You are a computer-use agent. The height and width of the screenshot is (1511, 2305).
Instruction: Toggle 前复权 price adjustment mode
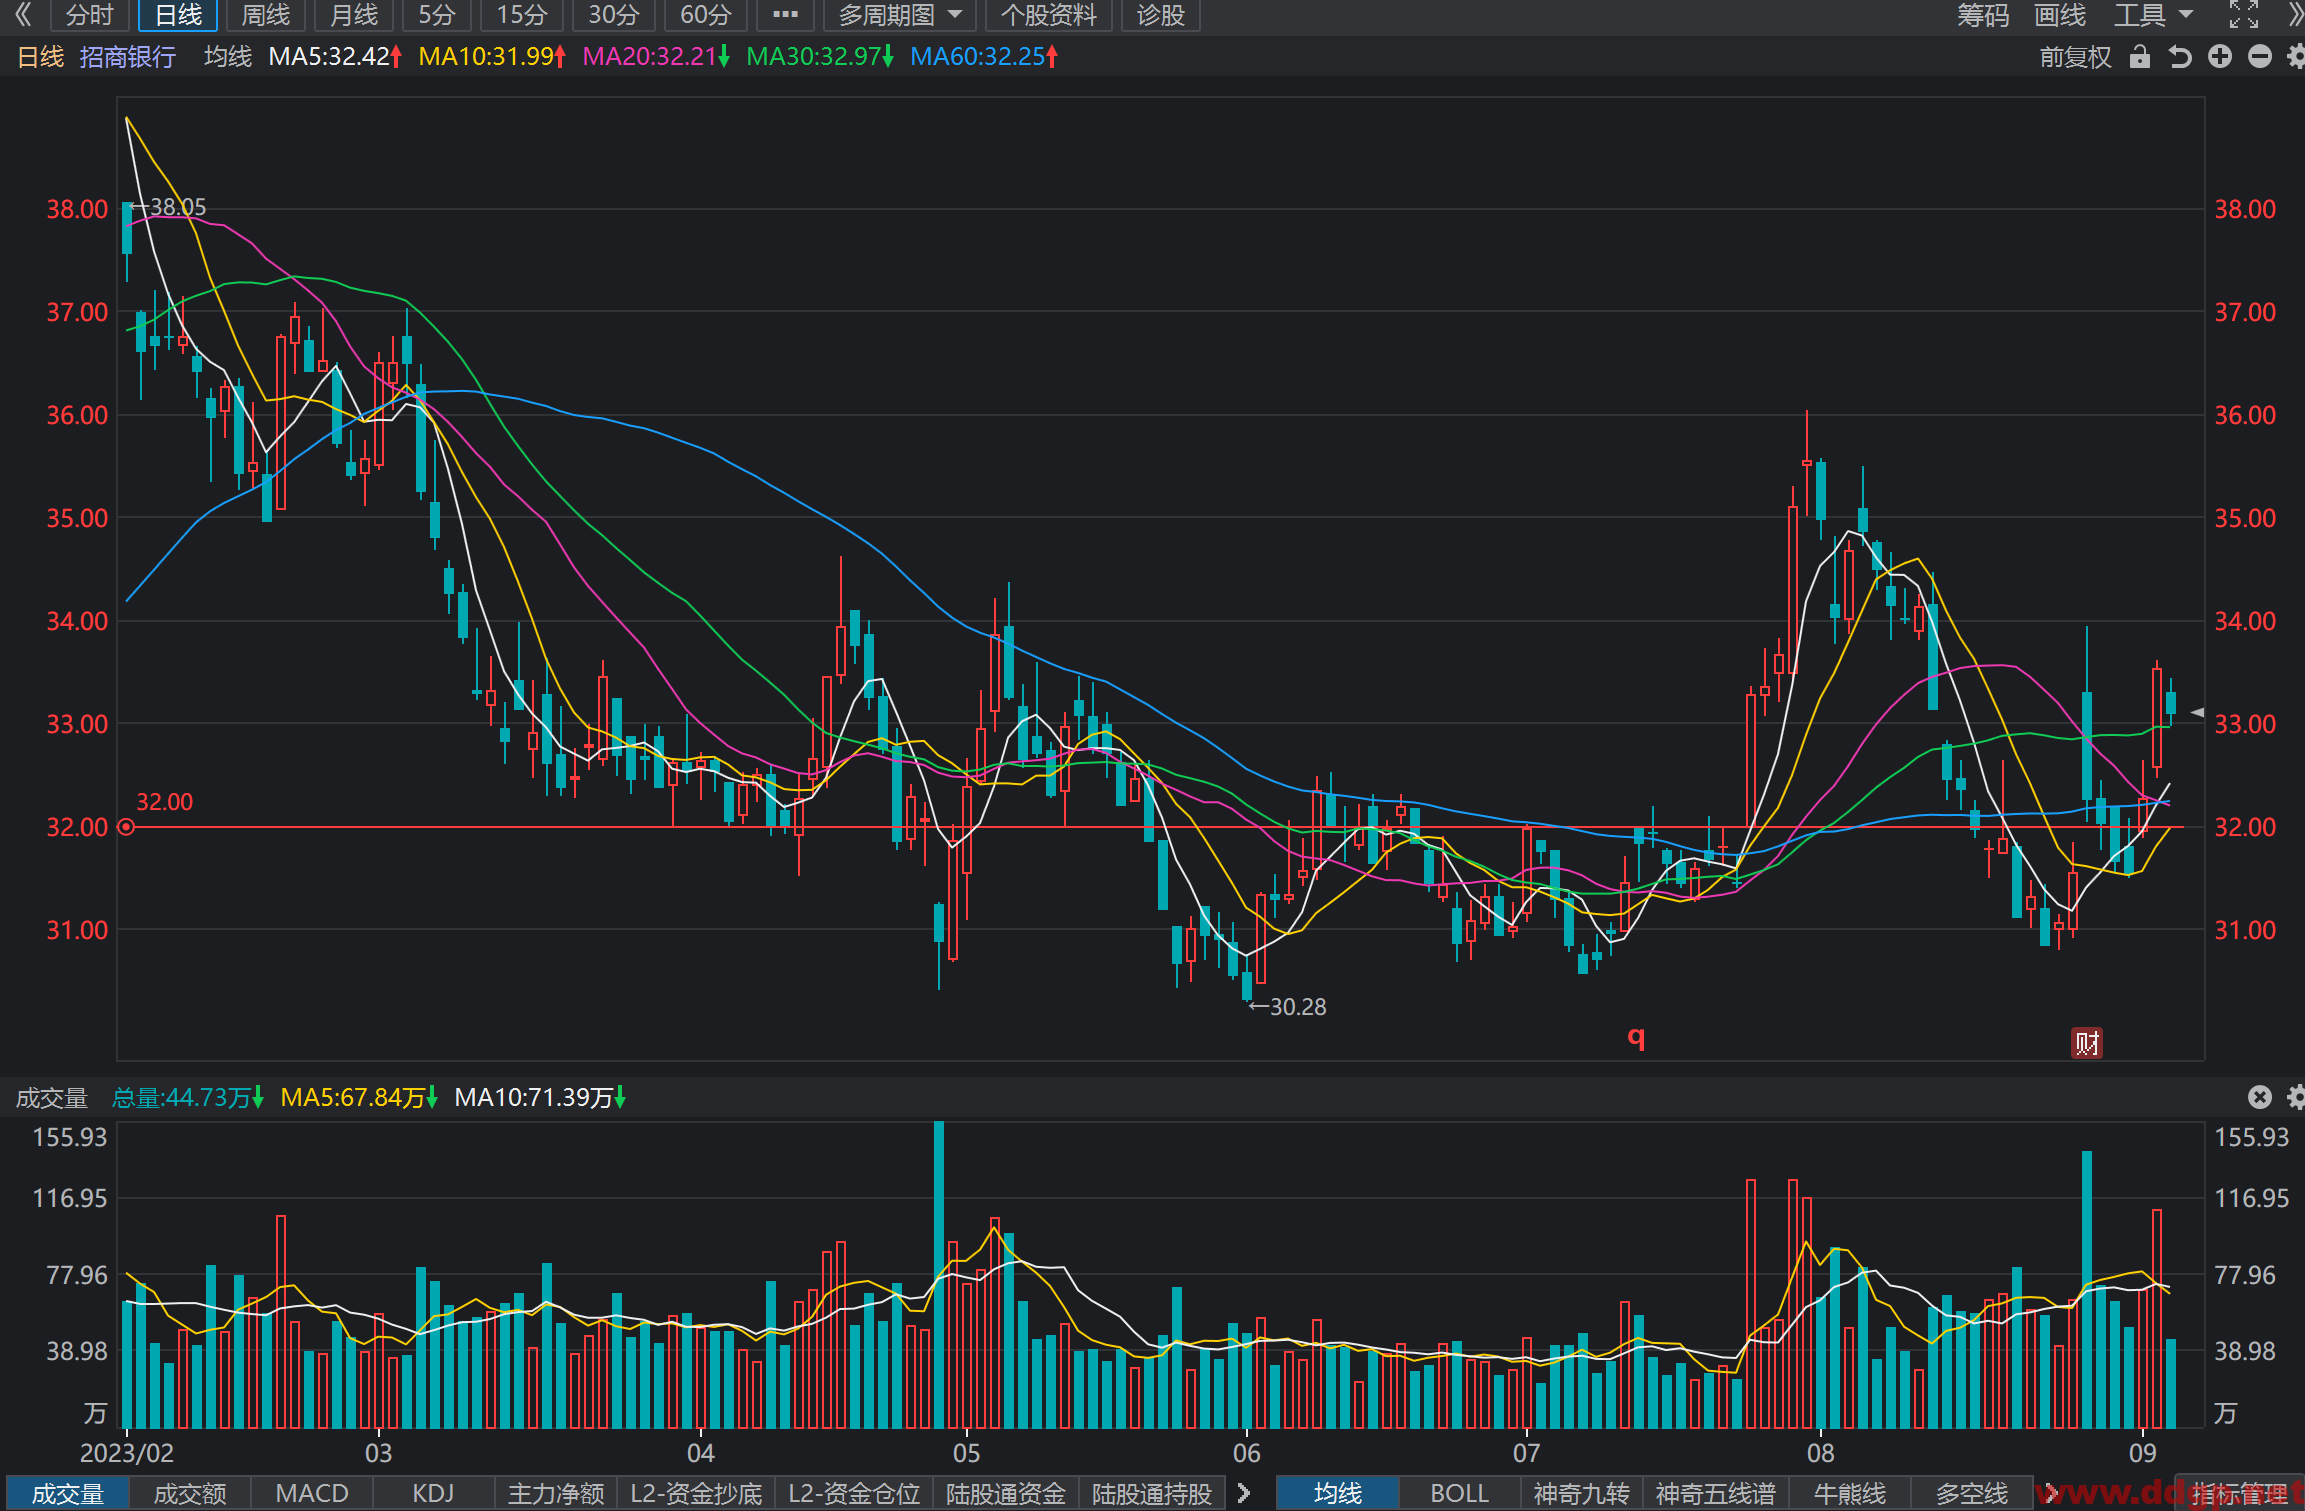click(x=2075, y=57)
